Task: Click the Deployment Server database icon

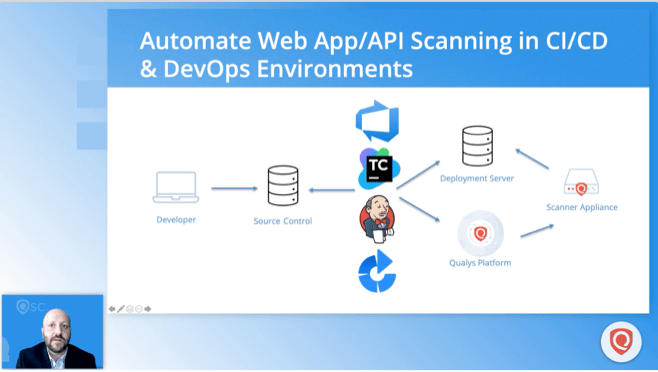Action: click(477, 146)
